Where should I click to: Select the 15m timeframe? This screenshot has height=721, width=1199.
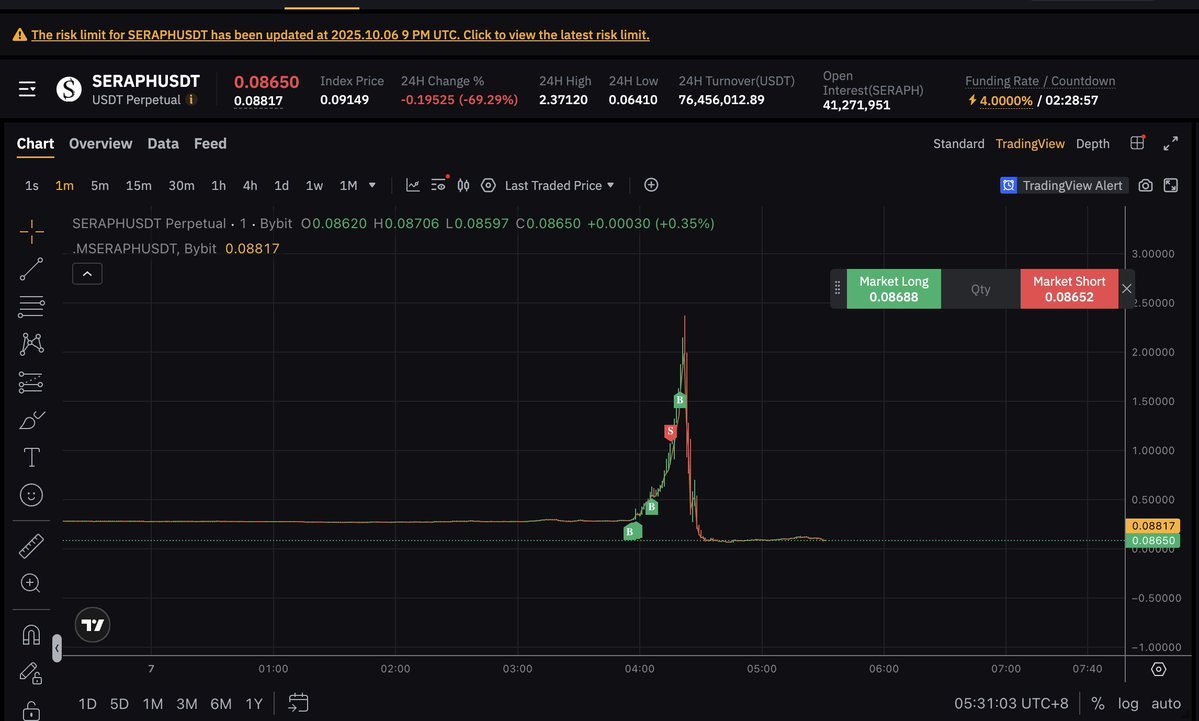138,185
